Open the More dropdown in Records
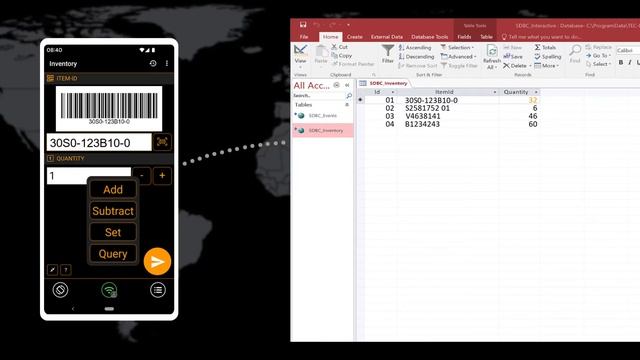Viewport: 640px width, 360px height. click(x=547, y=66)
